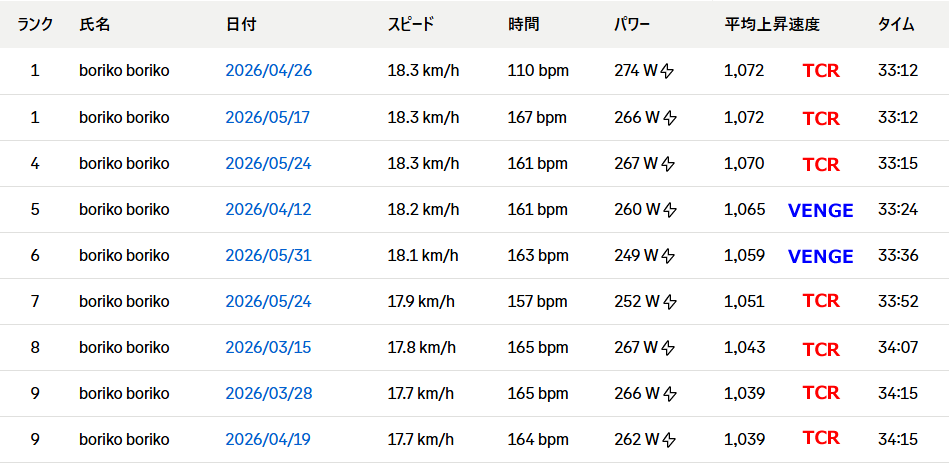This screenshot has height=463, width=949.
Task: Click the bolt icon beside 267 W in the 2026/03/15 row
Action: click(667, 348)
